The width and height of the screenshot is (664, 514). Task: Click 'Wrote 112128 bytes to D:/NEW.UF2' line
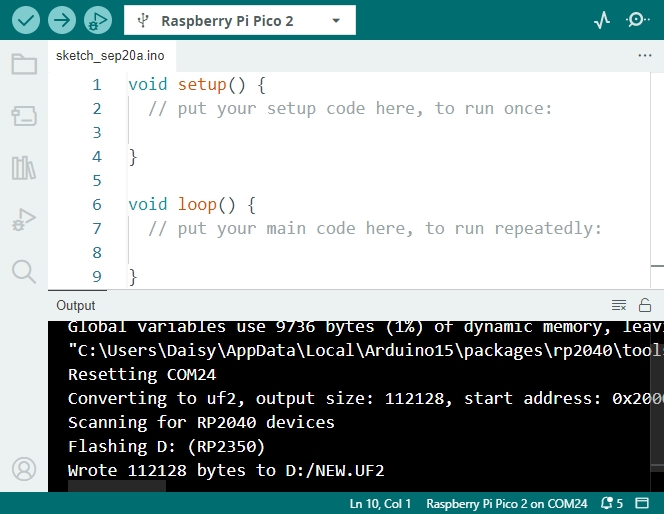coord(226,470)
